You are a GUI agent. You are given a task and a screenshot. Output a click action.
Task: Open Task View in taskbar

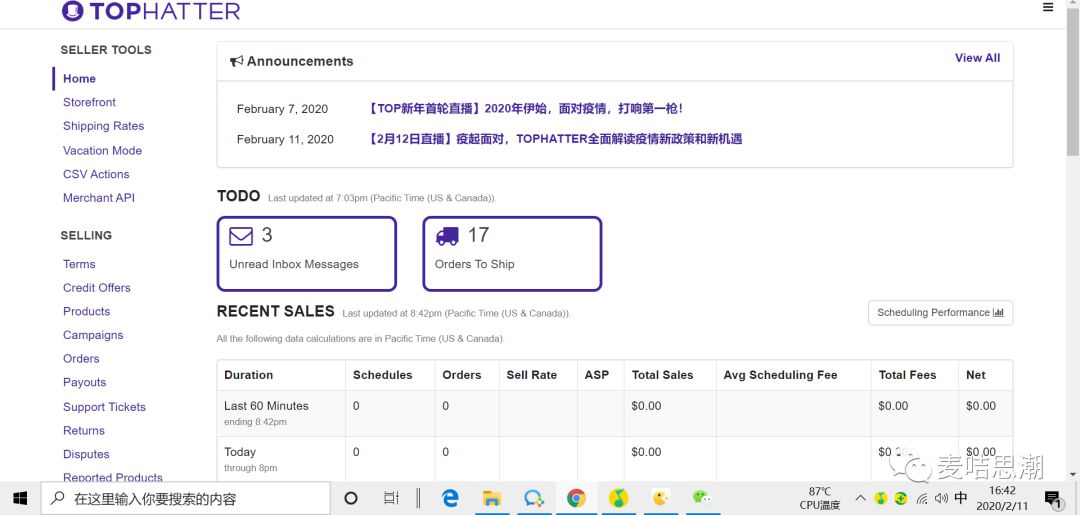(x=391, y=498)
